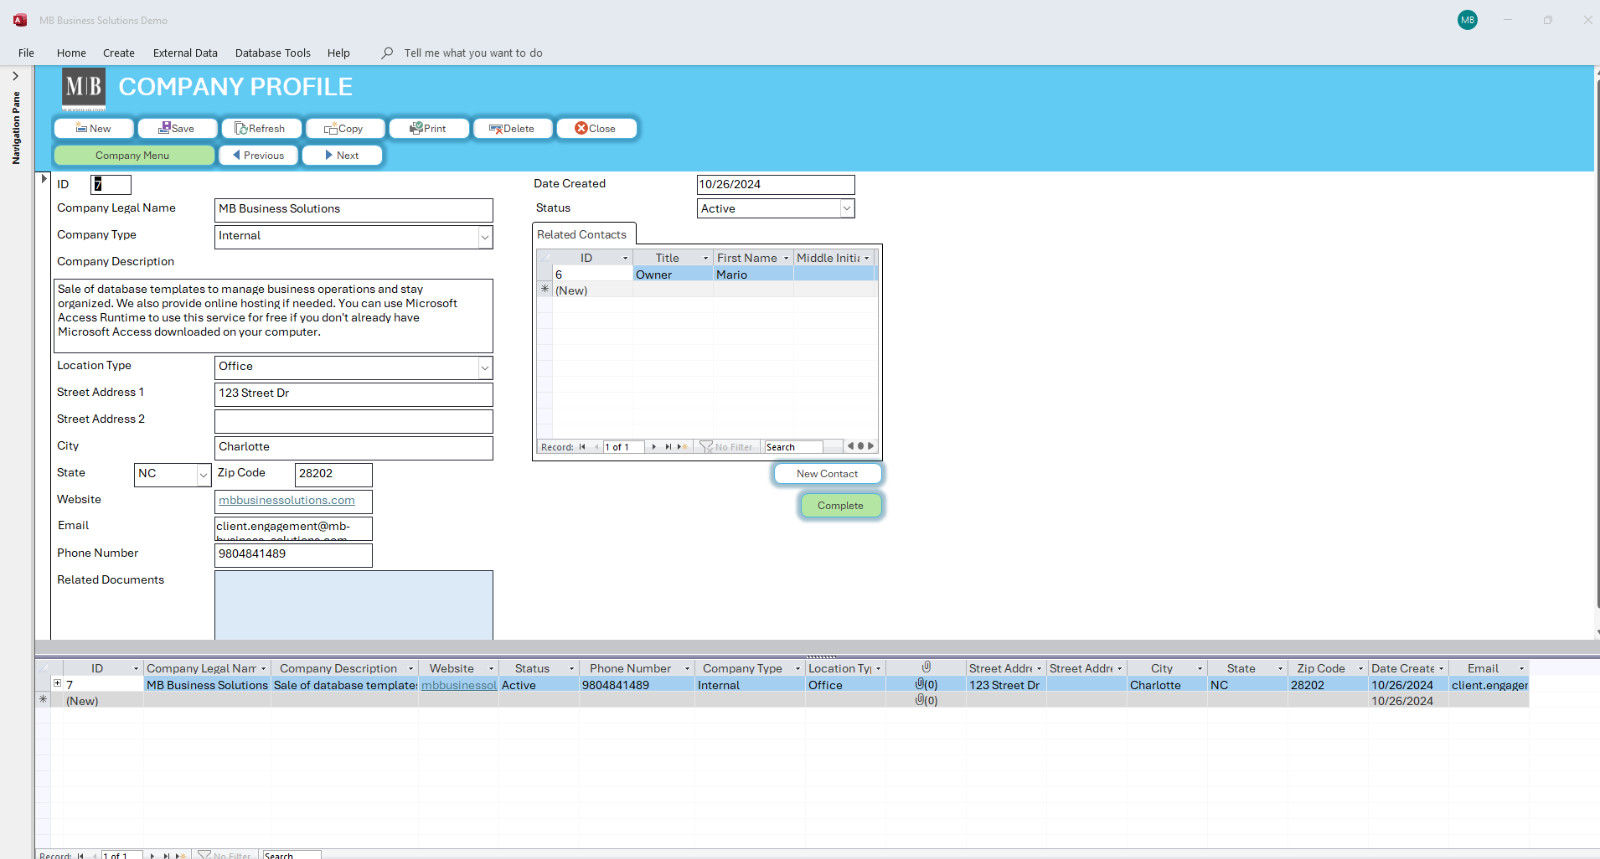Click new blank record icon in contacts navigator
Viewport: 1600px width, 859px height.
pos(682,447)
